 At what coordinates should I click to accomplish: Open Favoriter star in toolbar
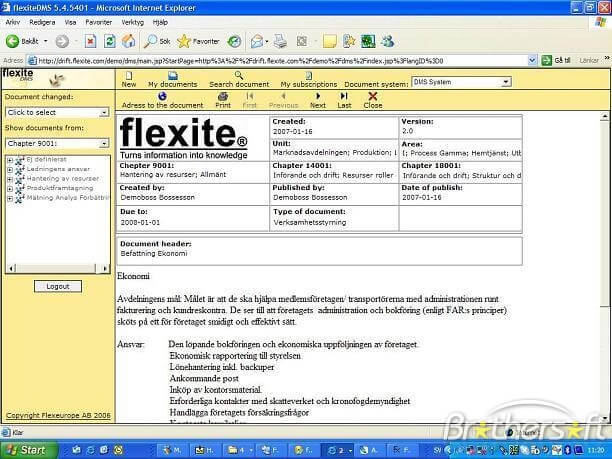click(198, 41)
